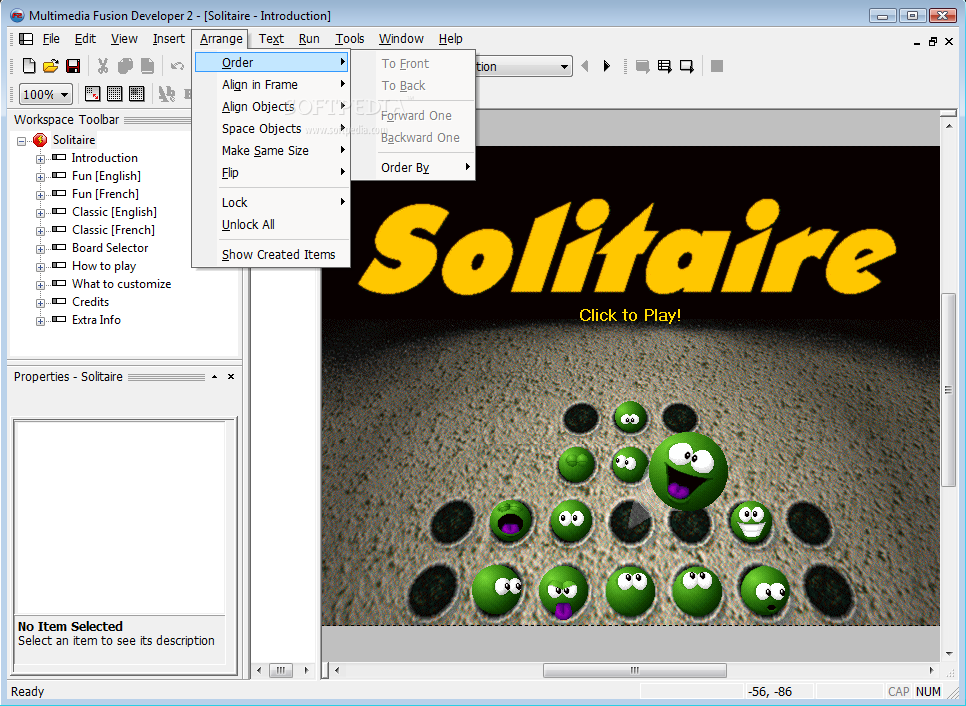Select the Extra Info tree item
966x706 pixels.
(96, 320)
